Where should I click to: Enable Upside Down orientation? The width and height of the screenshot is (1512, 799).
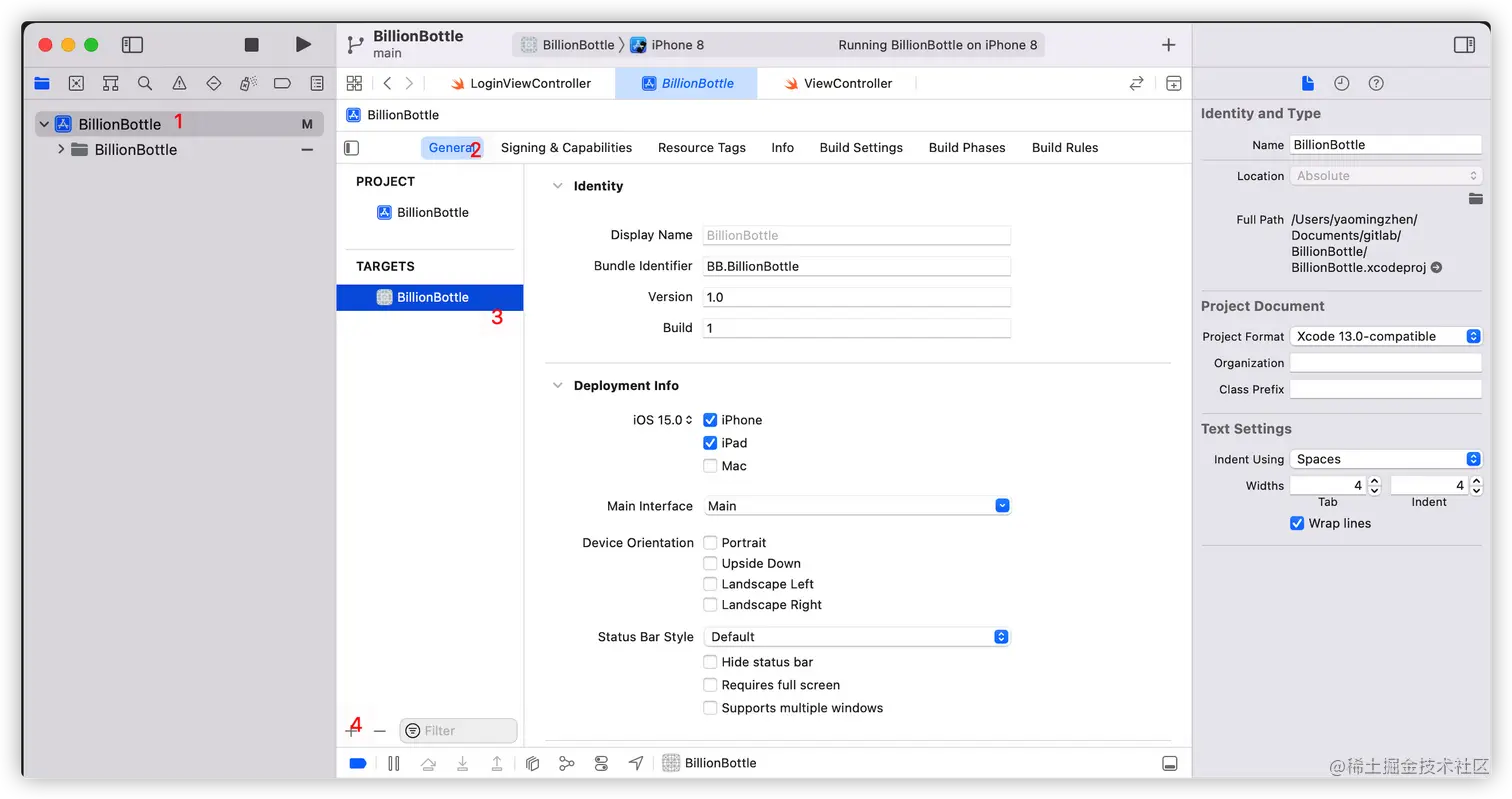tap(710, 564)
